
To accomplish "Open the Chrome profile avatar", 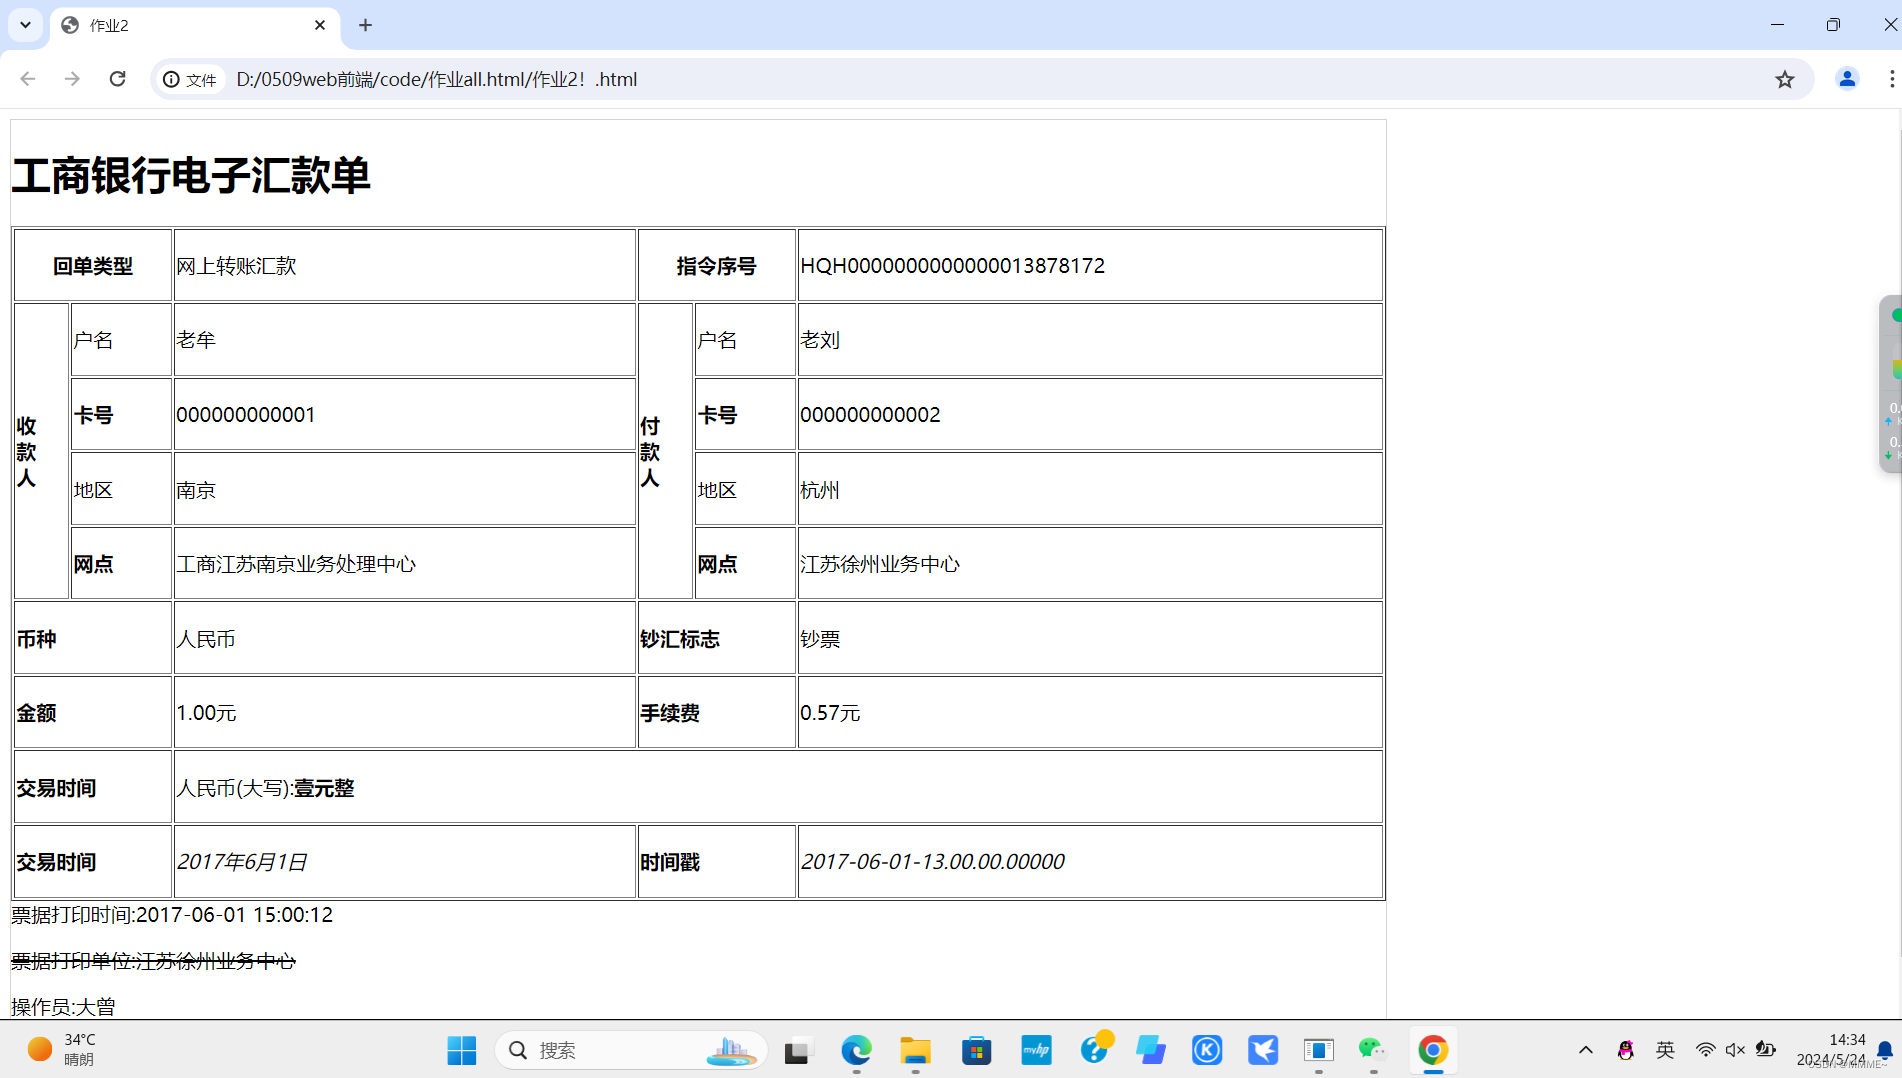I will [x=1847, y=79].
